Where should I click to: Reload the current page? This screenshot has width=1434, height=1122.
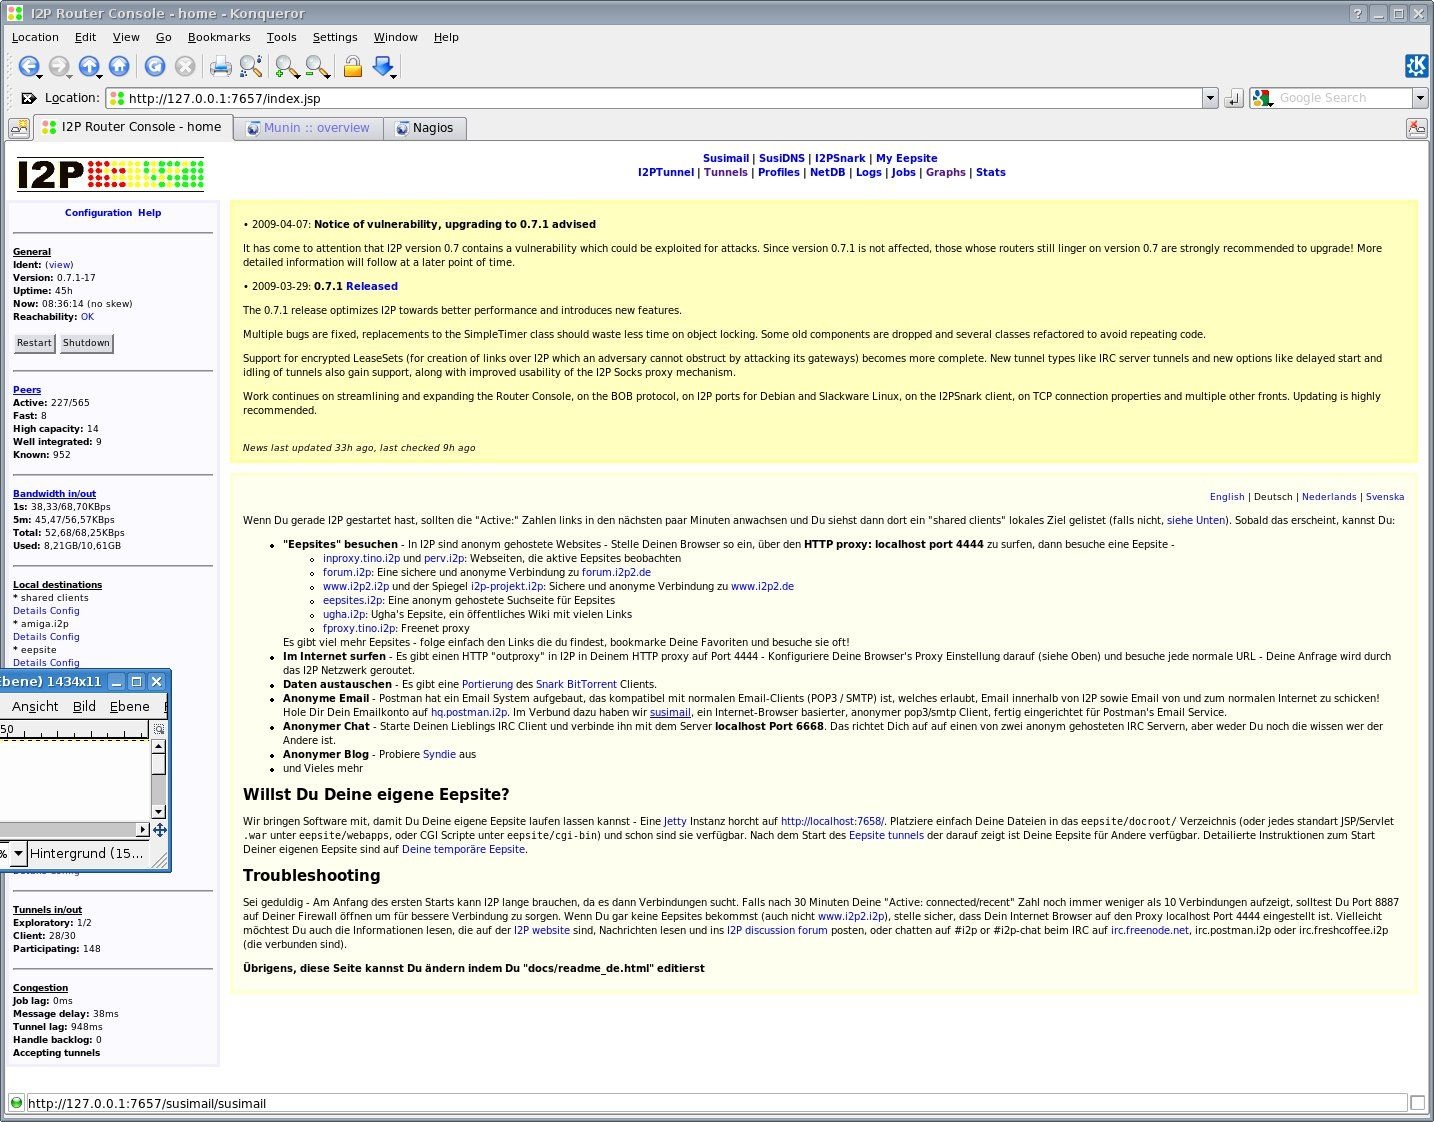coord(155,67)
